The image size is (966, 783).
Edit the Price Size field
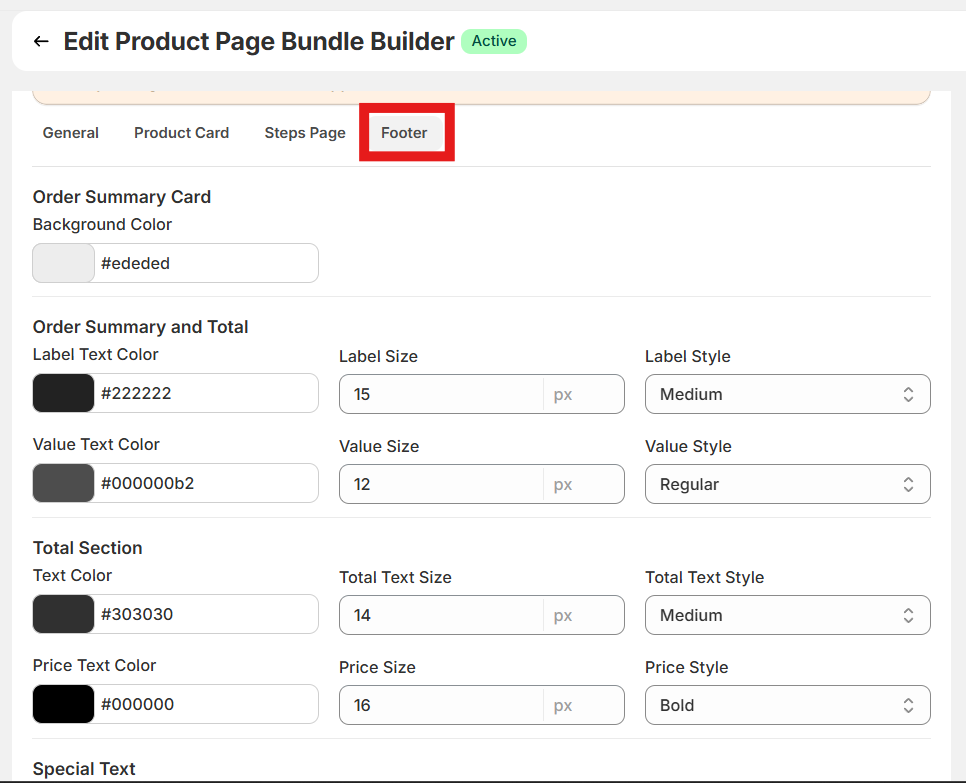[x=441, y=705]
